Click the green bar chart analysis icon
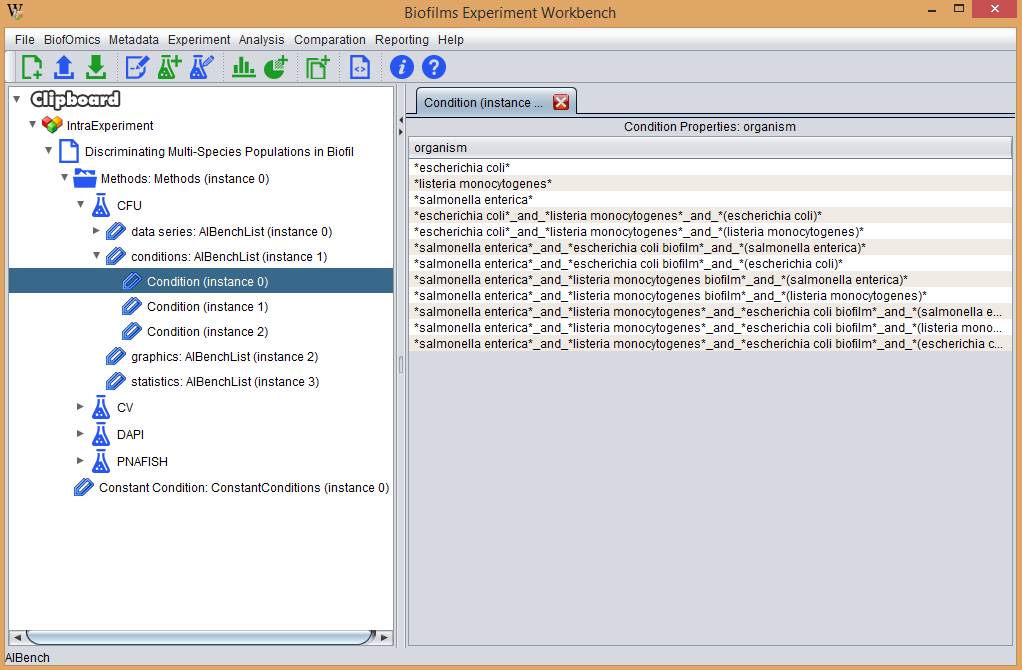This screenshot has height=670, width=1022. [x=243, y=67]
